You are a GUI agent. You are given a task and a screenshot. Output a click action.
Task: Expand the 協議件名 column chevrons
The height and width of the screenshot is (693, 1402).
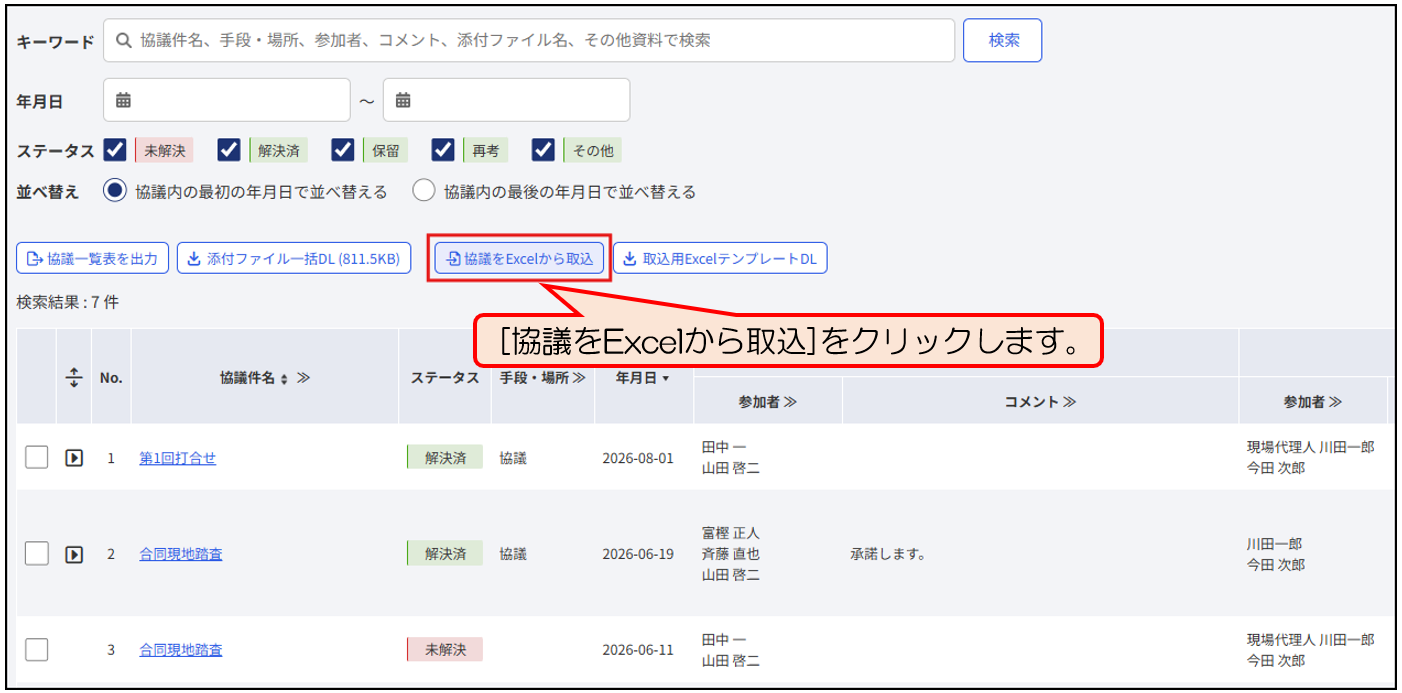coord(303,378)
